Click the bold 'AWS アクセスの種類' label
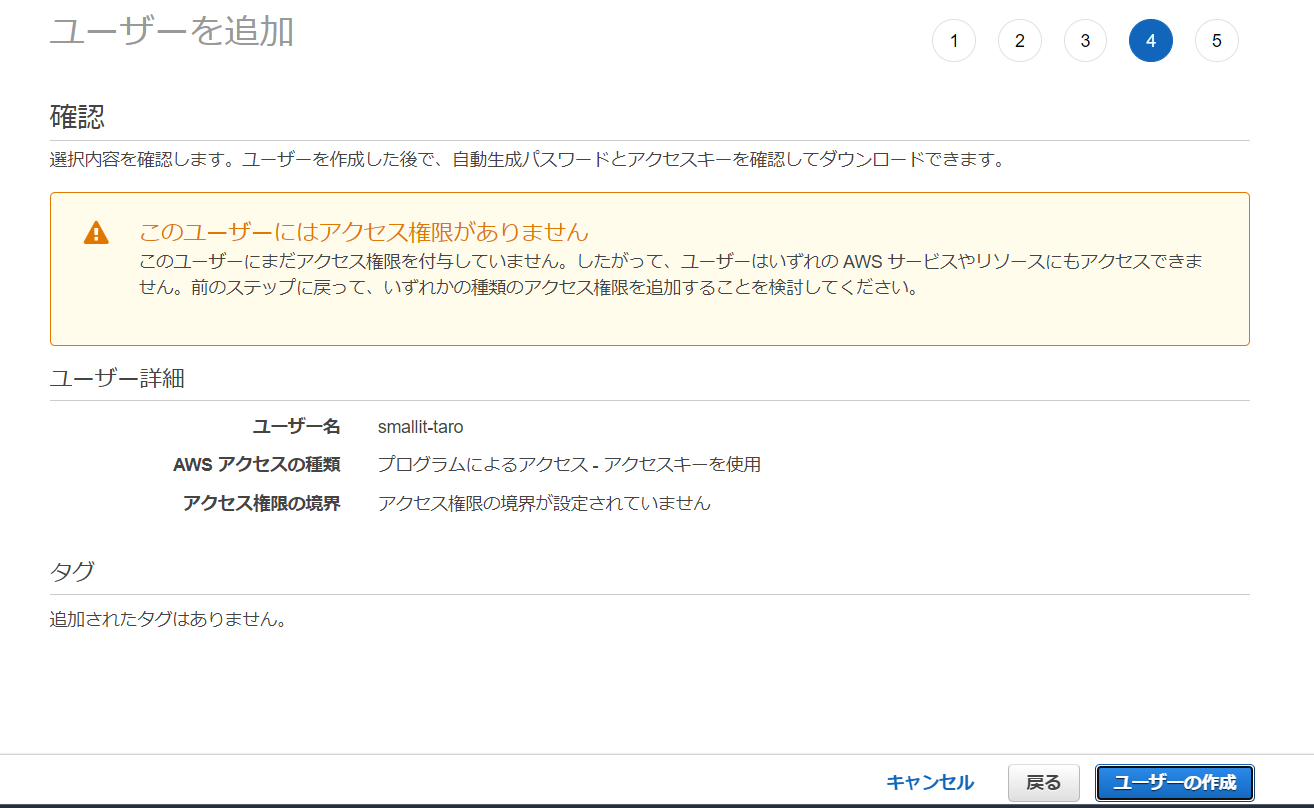Viewport: 1314px width, 808px height. pyautogui.click(x=257, y=465)
